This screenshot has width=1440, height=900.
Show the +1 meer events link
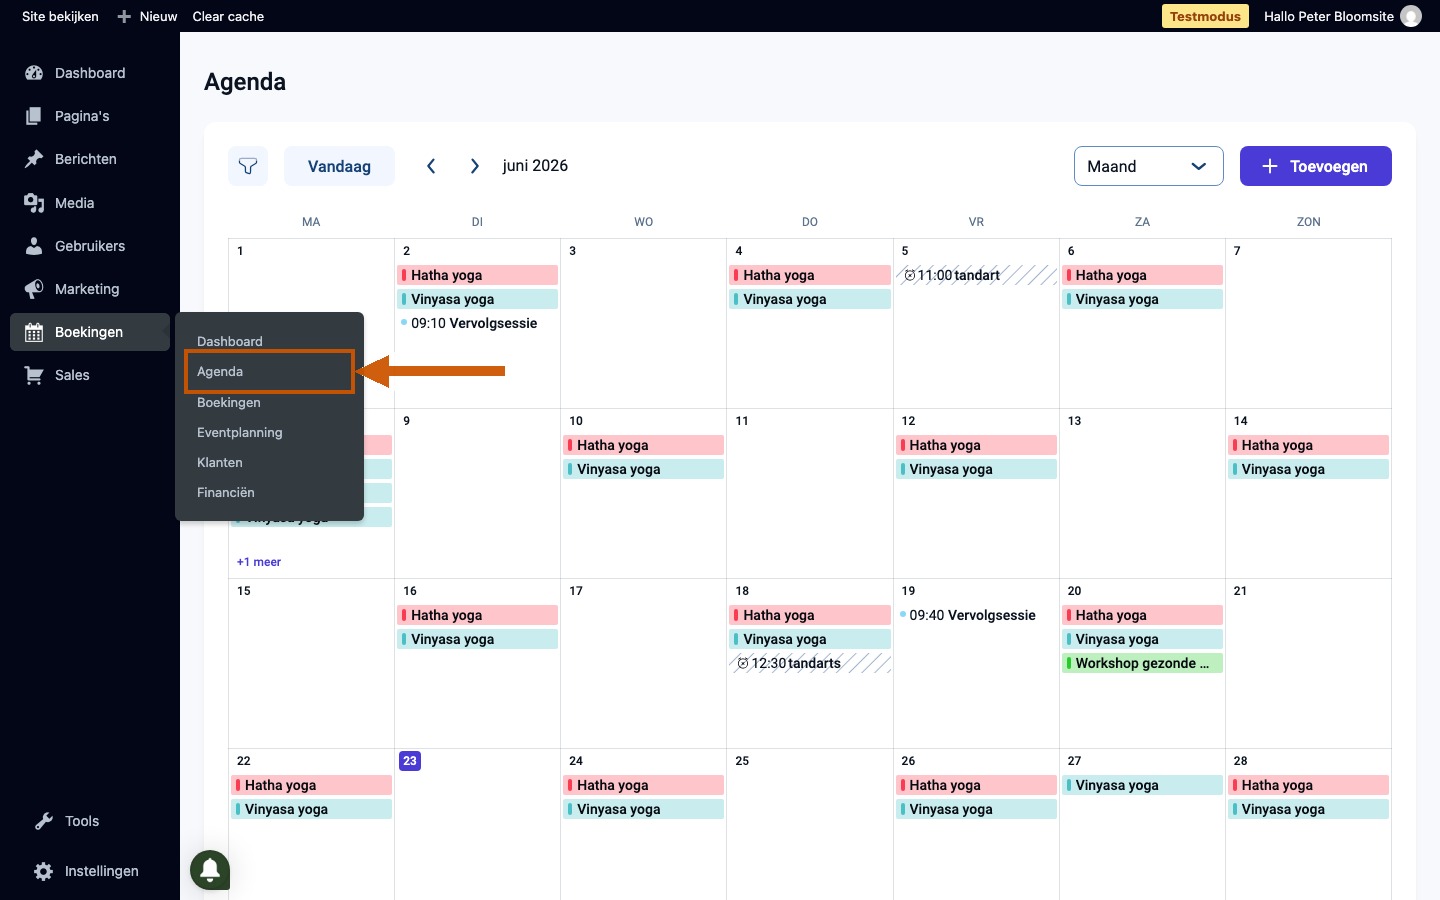[x=259, y=562]
